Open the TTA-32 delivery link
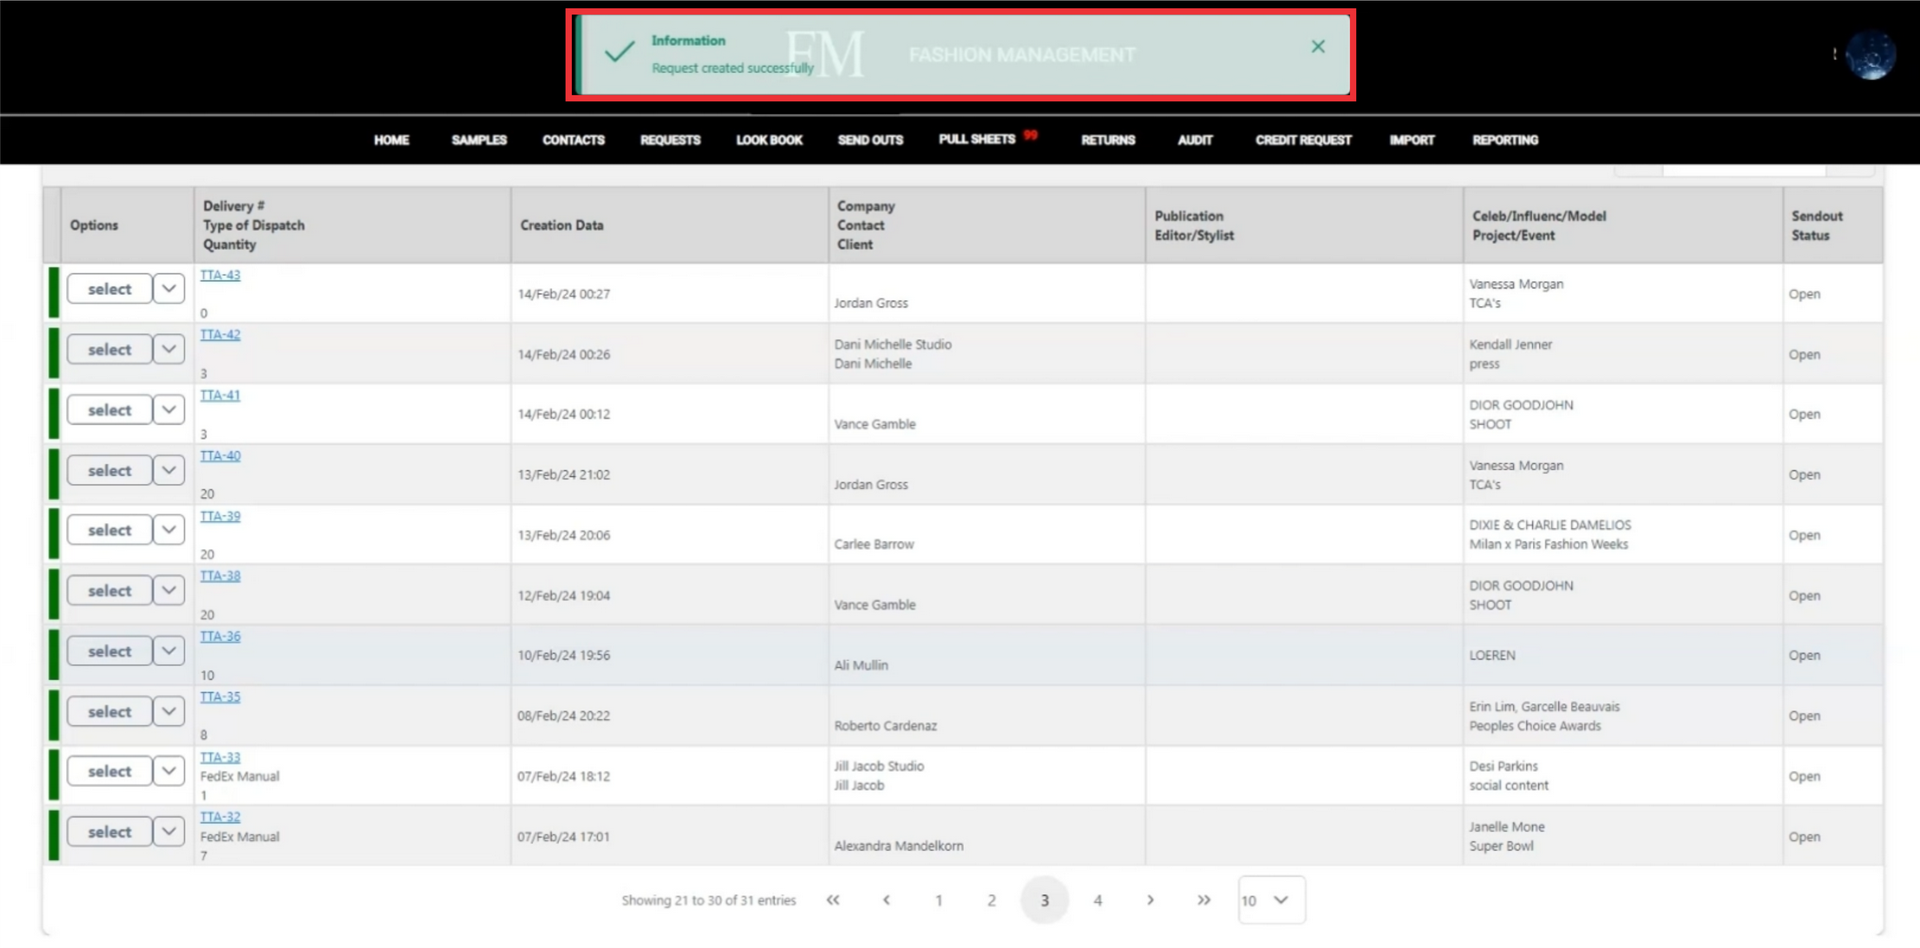1920x948 pixels. (220, 817)
